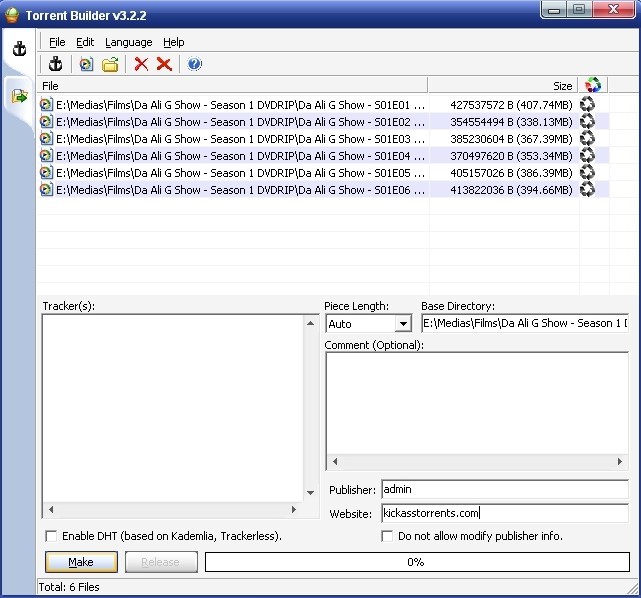Image resolution: width=641 pixels, height=598 pixels.
Task: Click file icon of the S01E03 entry
Action: 46,139
